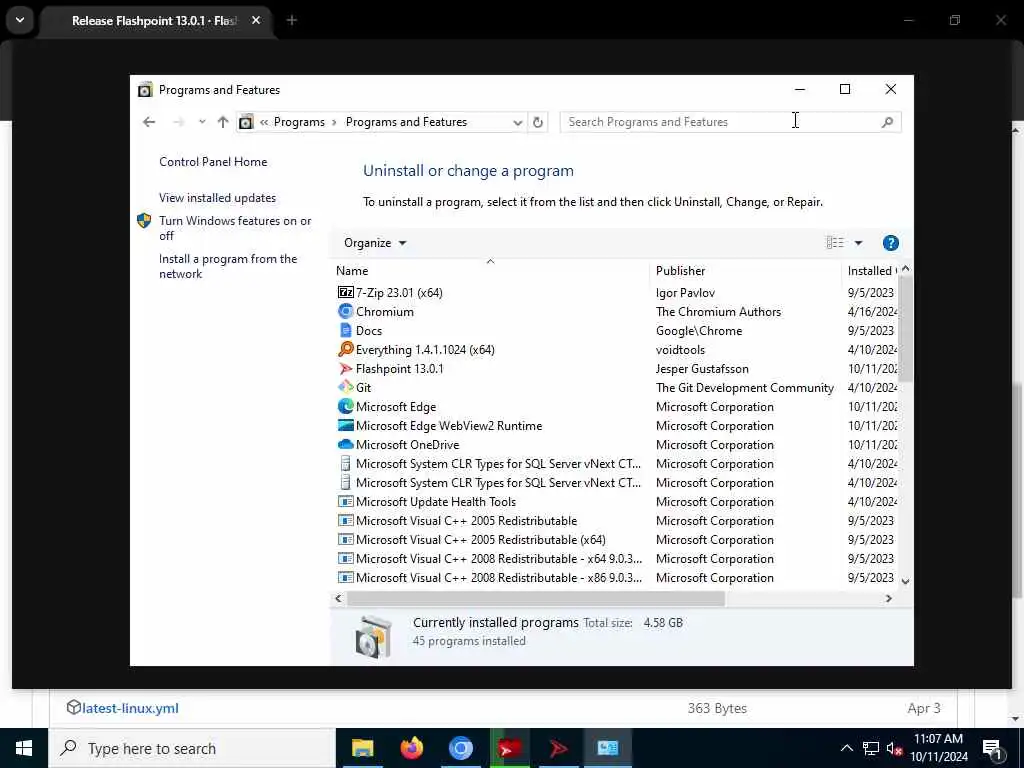Open the browser tab list dropdown
The image size is (1024, 768).
[x=20, y=20]
